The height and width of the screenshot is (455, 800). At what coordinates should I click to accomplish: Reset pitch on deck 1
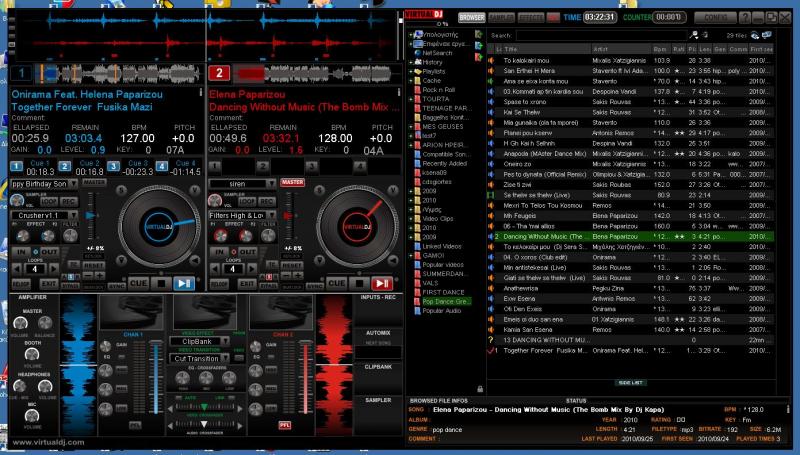point(94,266)
